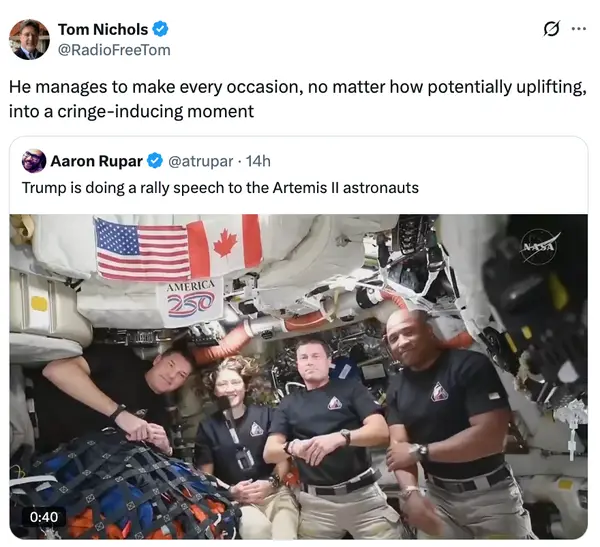
Task: Click Aaron Rupar's small profile avatar
Action: click(34, 161)
